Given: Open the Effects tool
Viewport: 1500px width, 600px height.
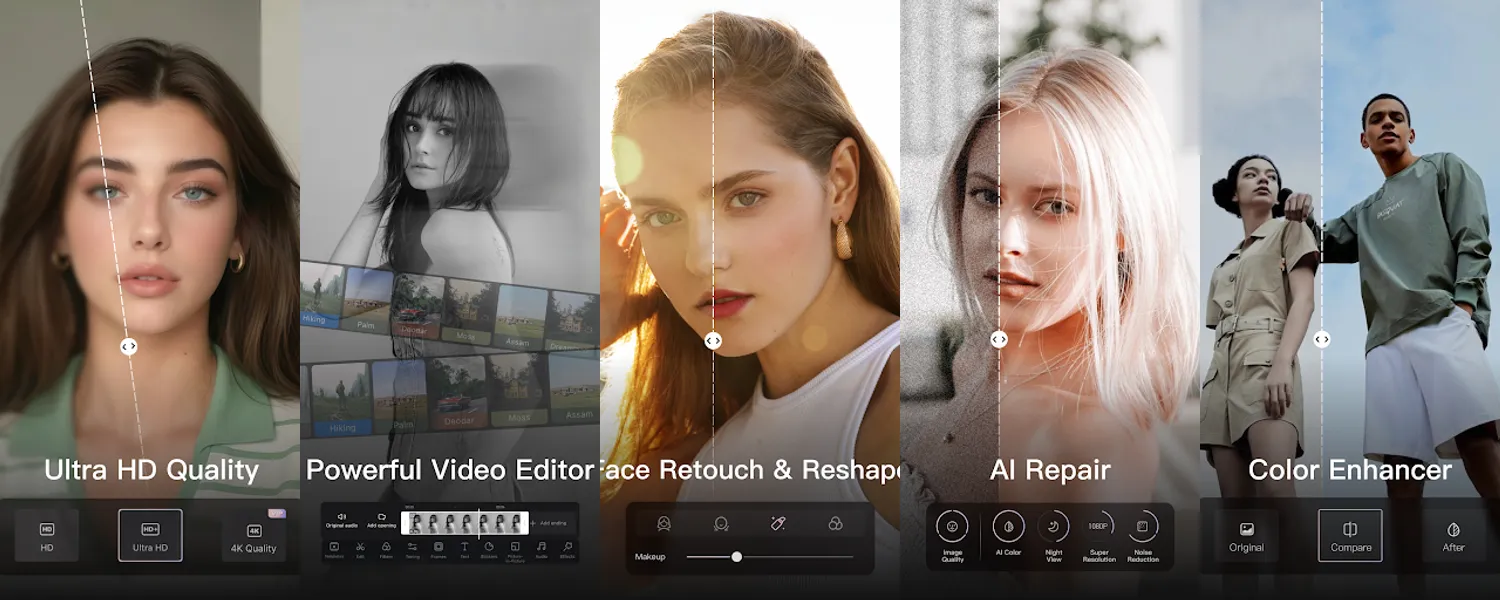Looking at the screenshot, I should pyautogui.click(x=568, y=546).
